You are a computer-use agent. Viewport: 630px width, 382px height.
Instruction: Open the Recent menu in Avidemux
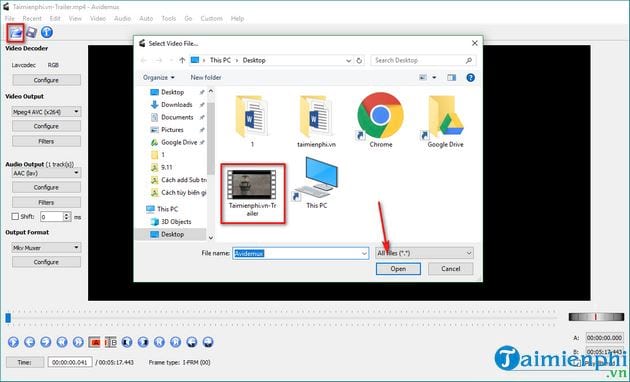tap(32, 18)
